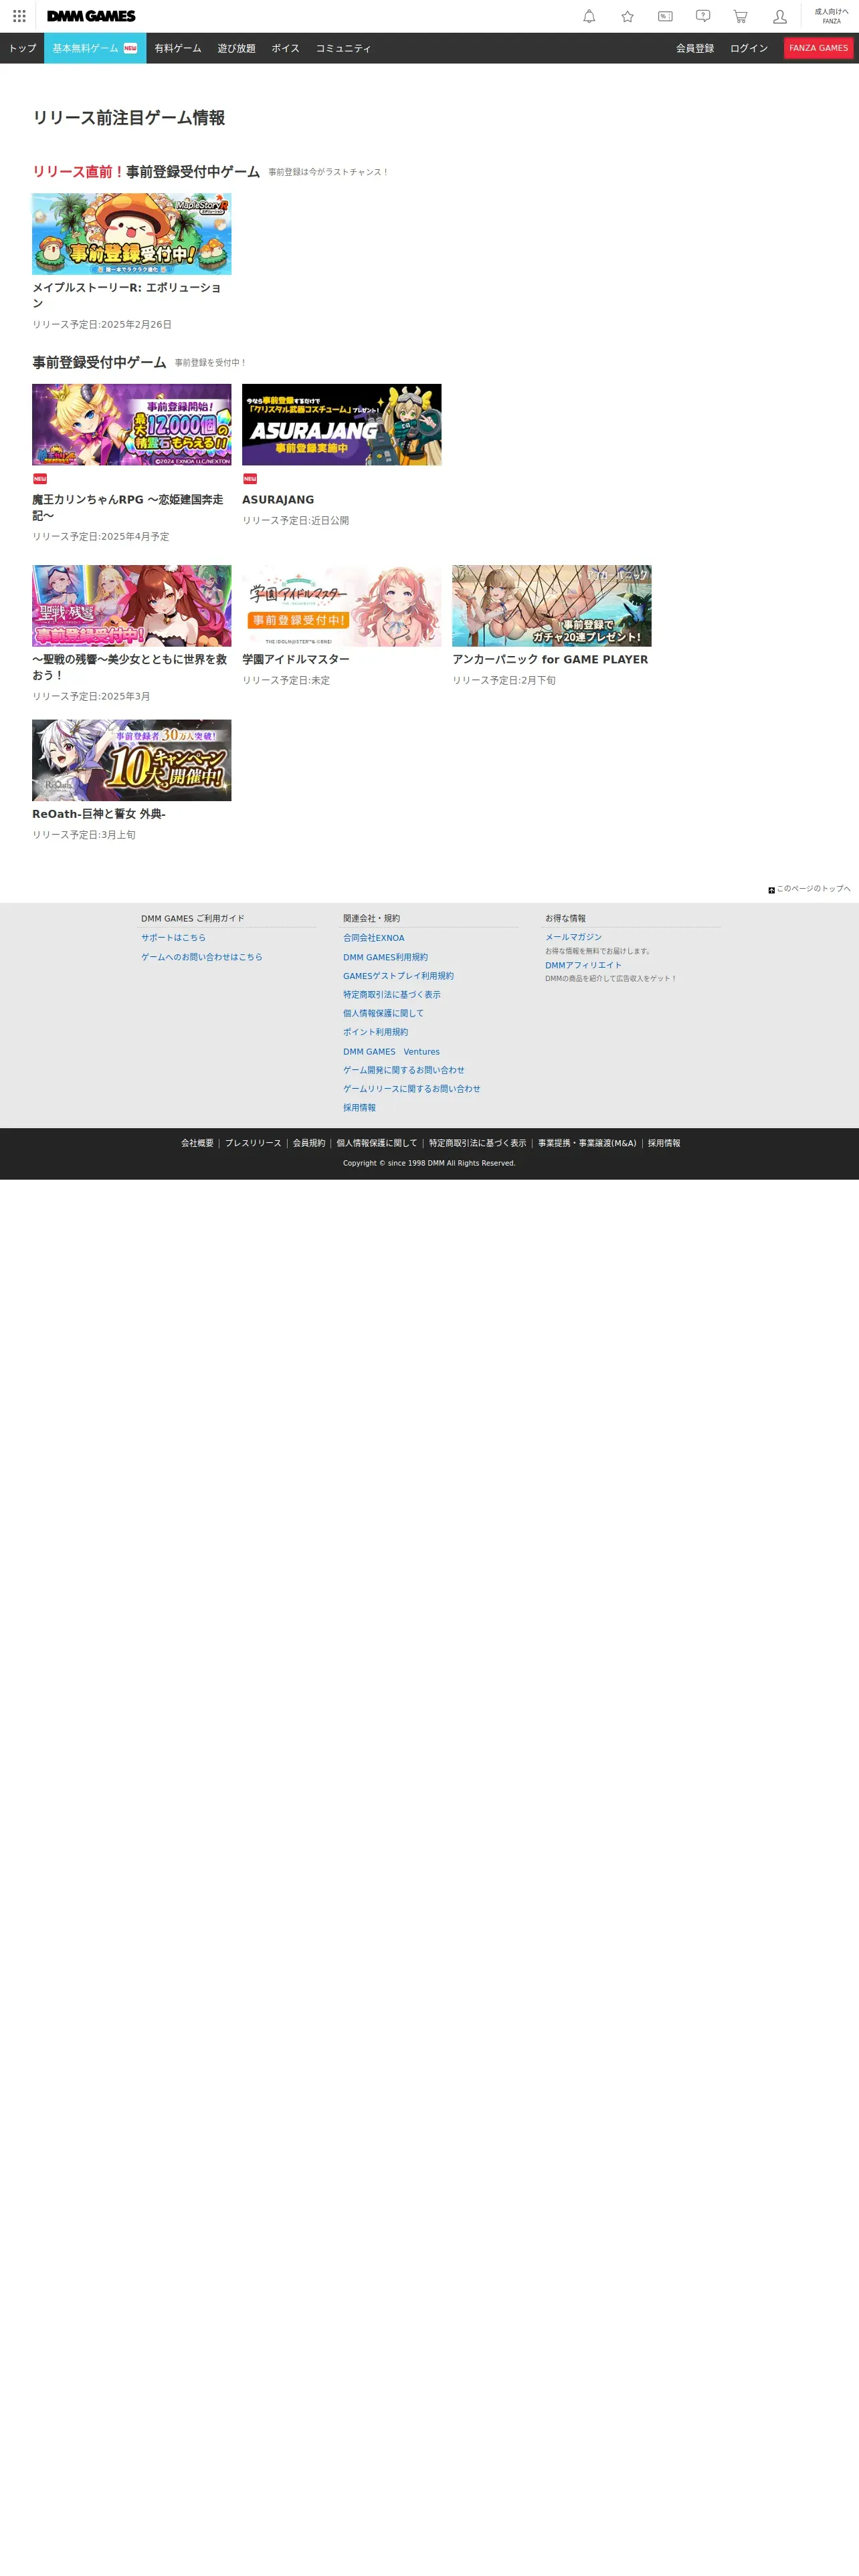859x2576 pixels.
Task: Open アンカーパニック banner image
Action: 551,606
